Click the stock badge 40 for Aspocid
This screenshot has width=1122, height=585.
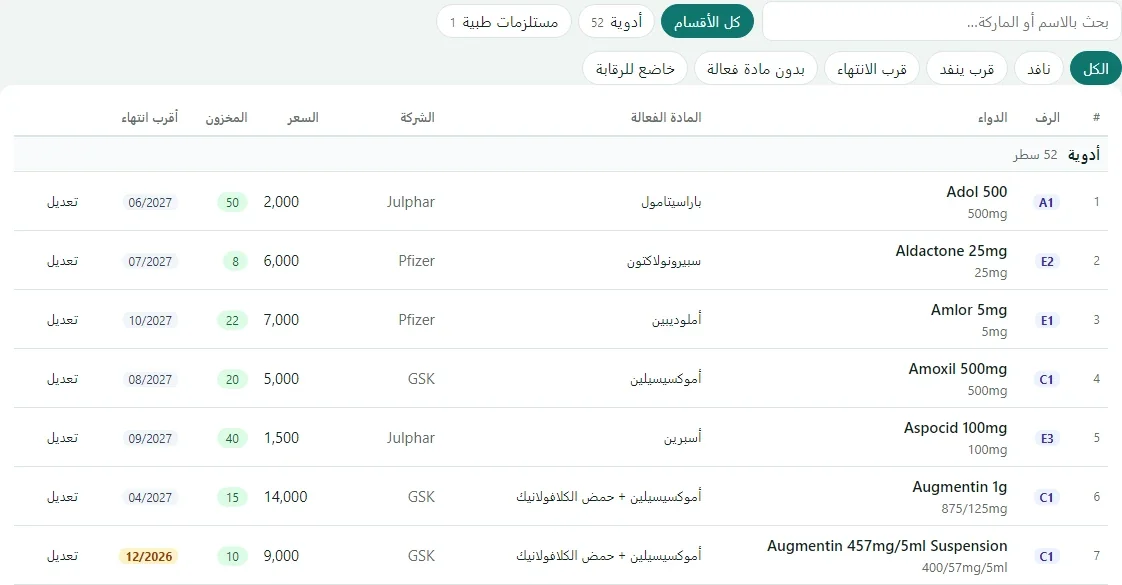(x=233, y=438)
